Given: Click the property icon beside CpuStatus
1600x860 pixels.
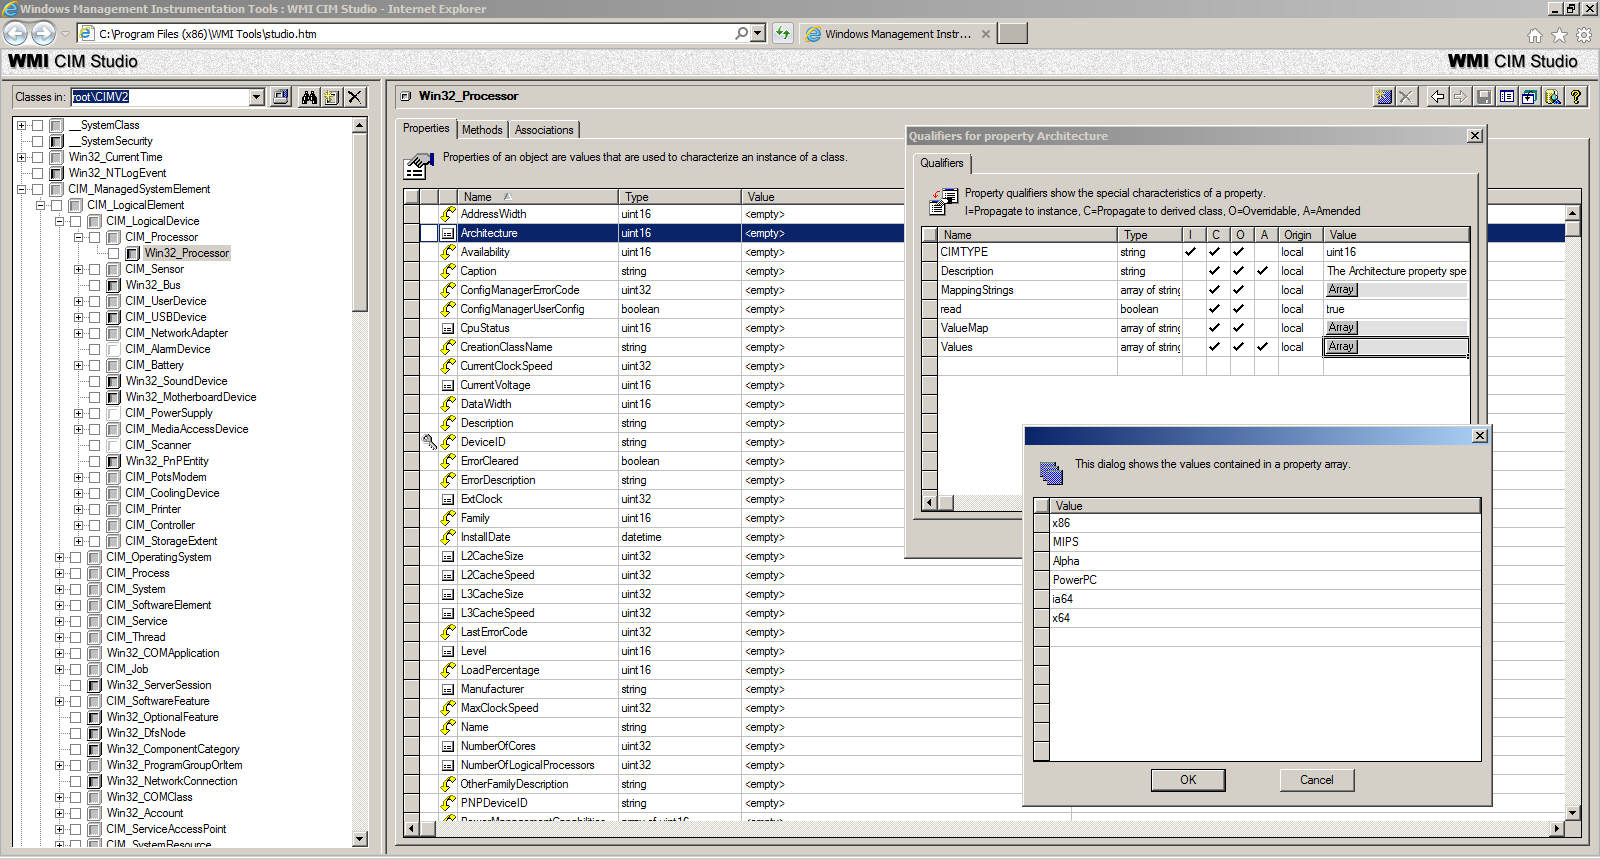Looking at the screenshot, I should coord(448,328).
